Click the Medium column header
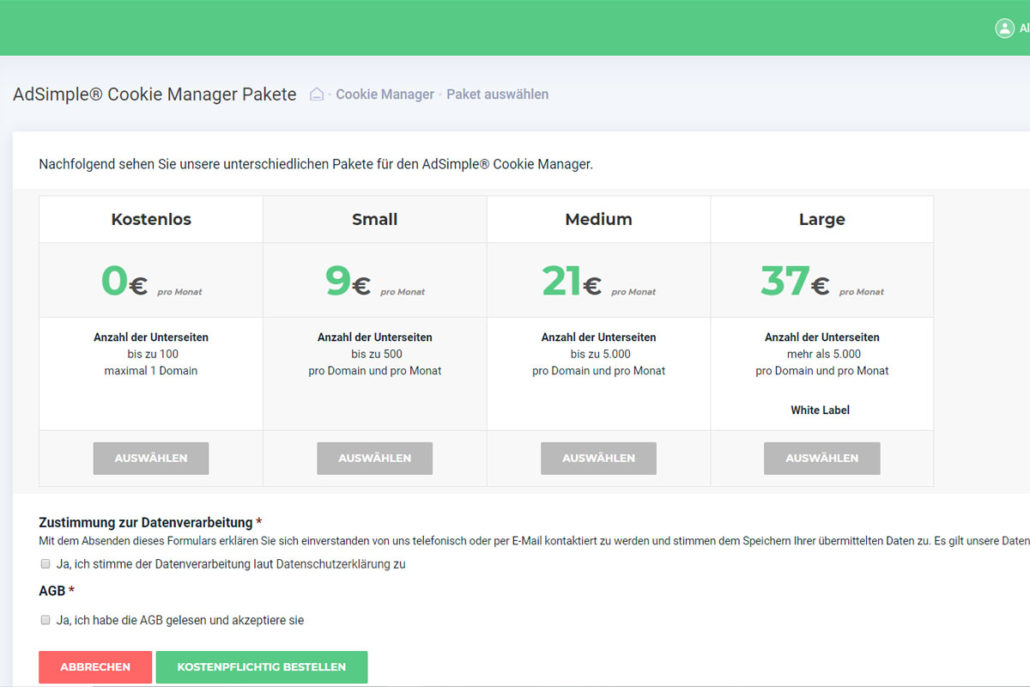The height and width of the screenshot is (687, 1030). pos(598,219)
